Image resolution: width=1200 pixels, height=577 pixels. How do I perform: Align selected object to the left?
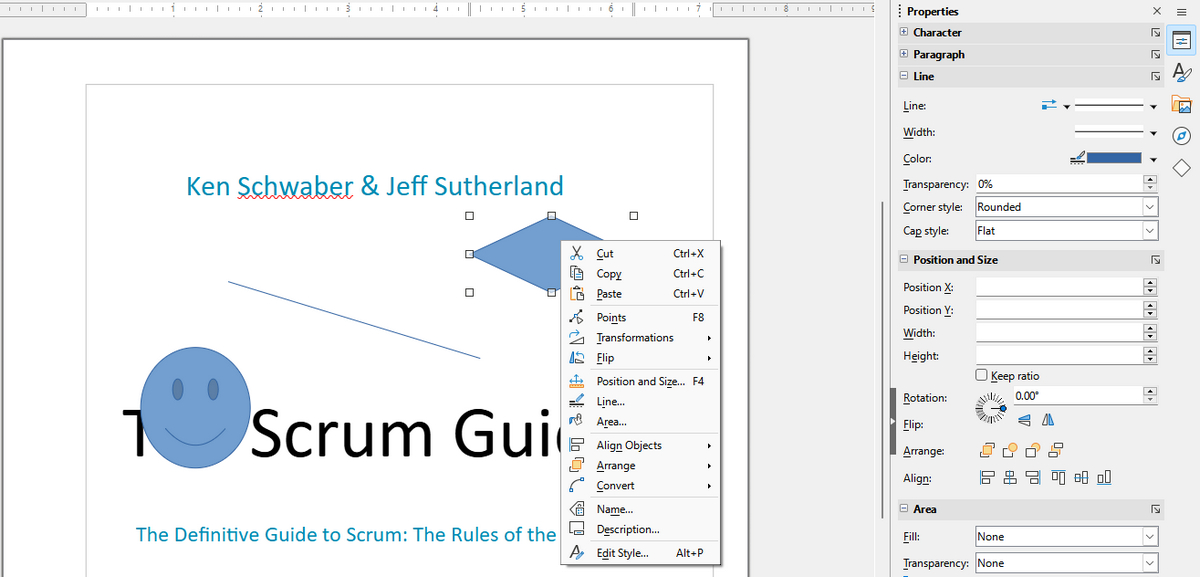pos(986,478)
